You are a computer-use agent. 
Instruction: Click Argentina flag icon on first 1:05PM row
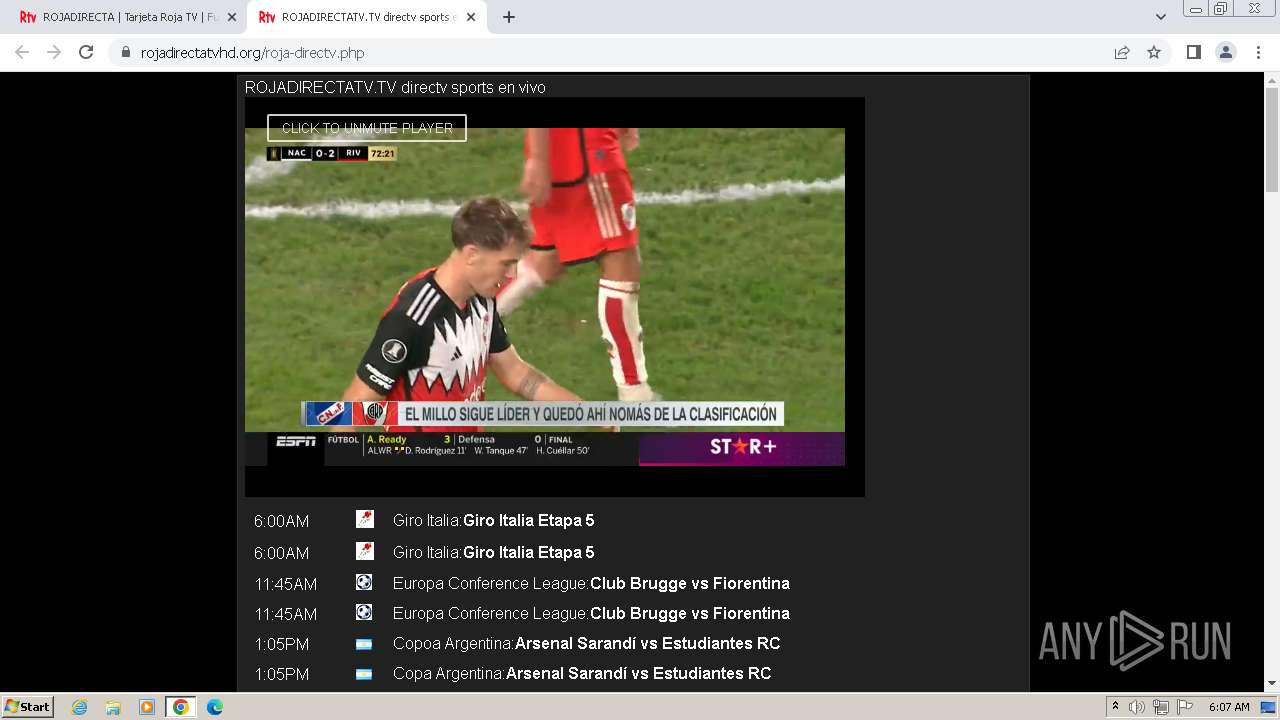(x=364, y=644)
